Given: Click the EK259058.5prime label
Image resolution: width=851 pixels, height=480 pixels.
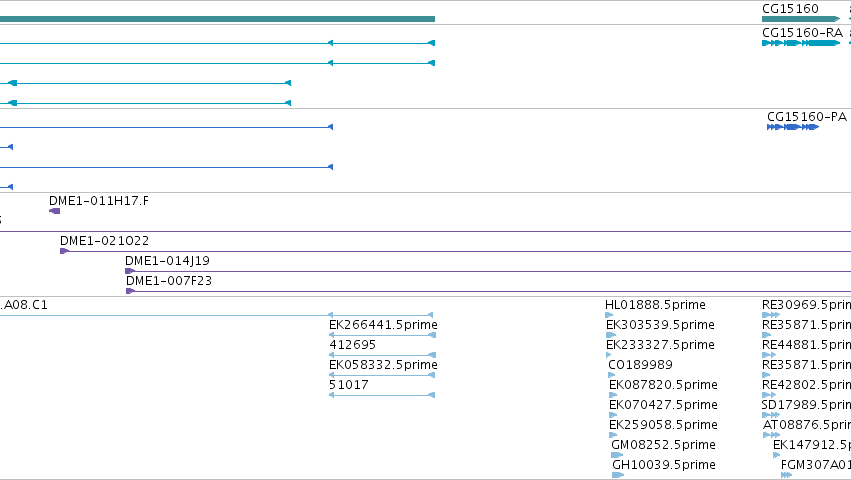Looking at the screenshot, I should 663,425.
